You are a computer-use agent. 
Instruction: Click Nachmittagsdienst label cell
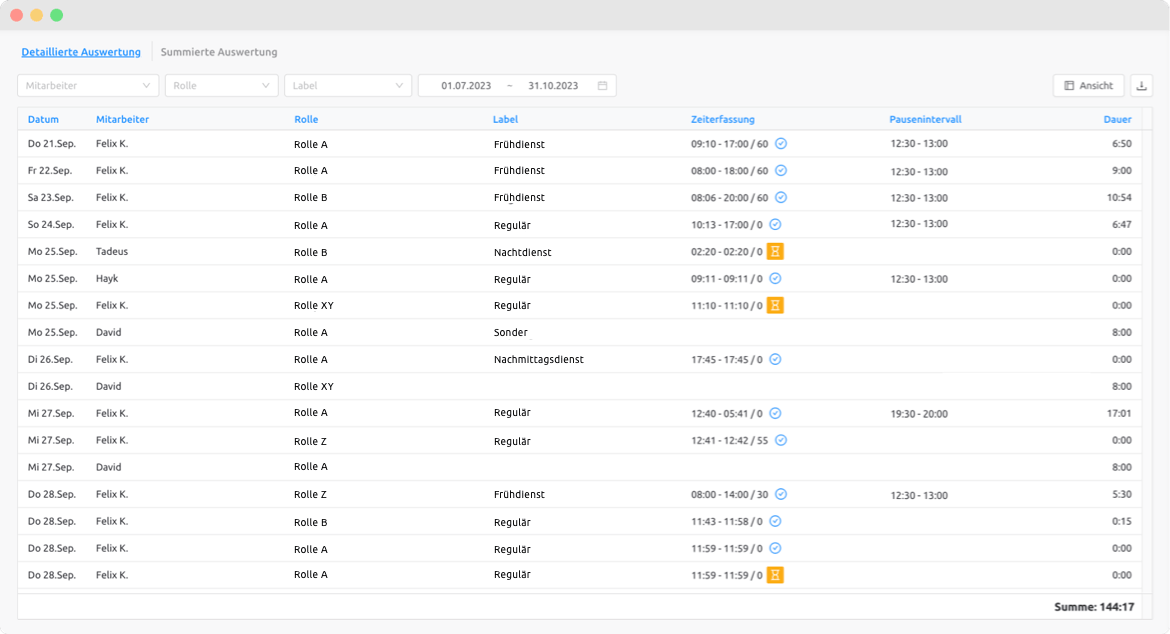click(x=539, y=360)
